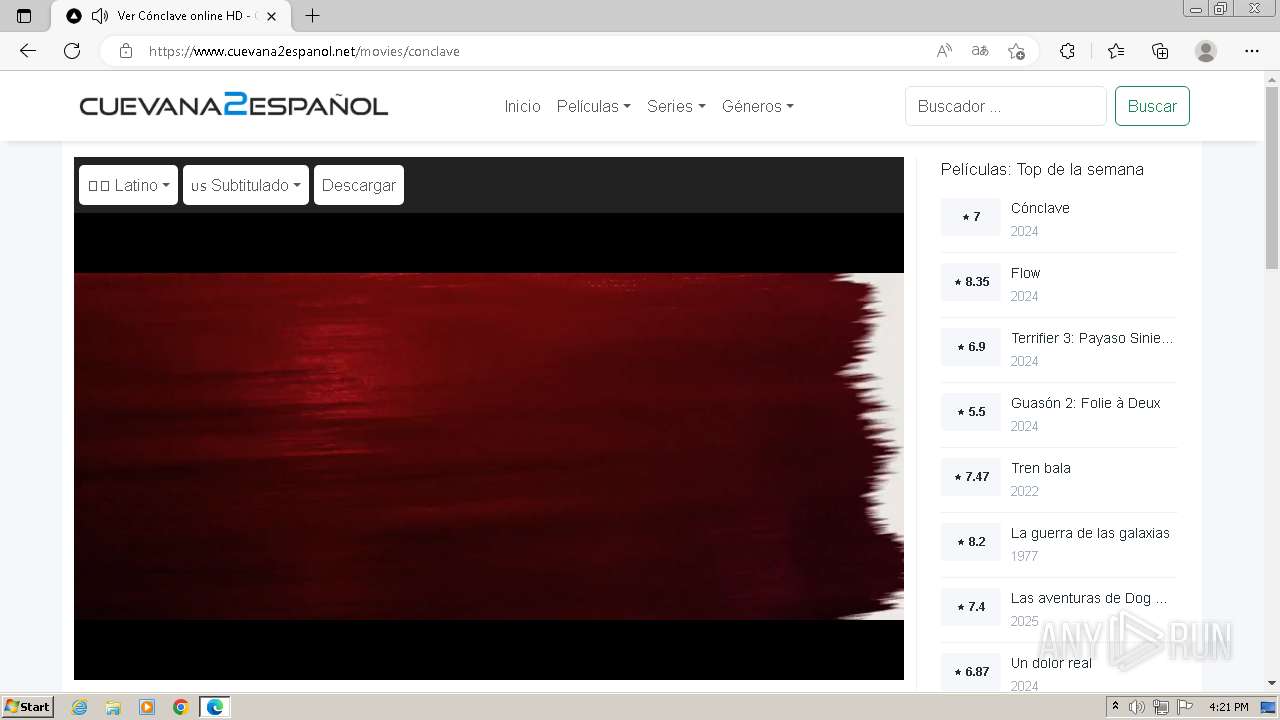
Task: Expand the Películas menu
Action: tap(593, 106)
